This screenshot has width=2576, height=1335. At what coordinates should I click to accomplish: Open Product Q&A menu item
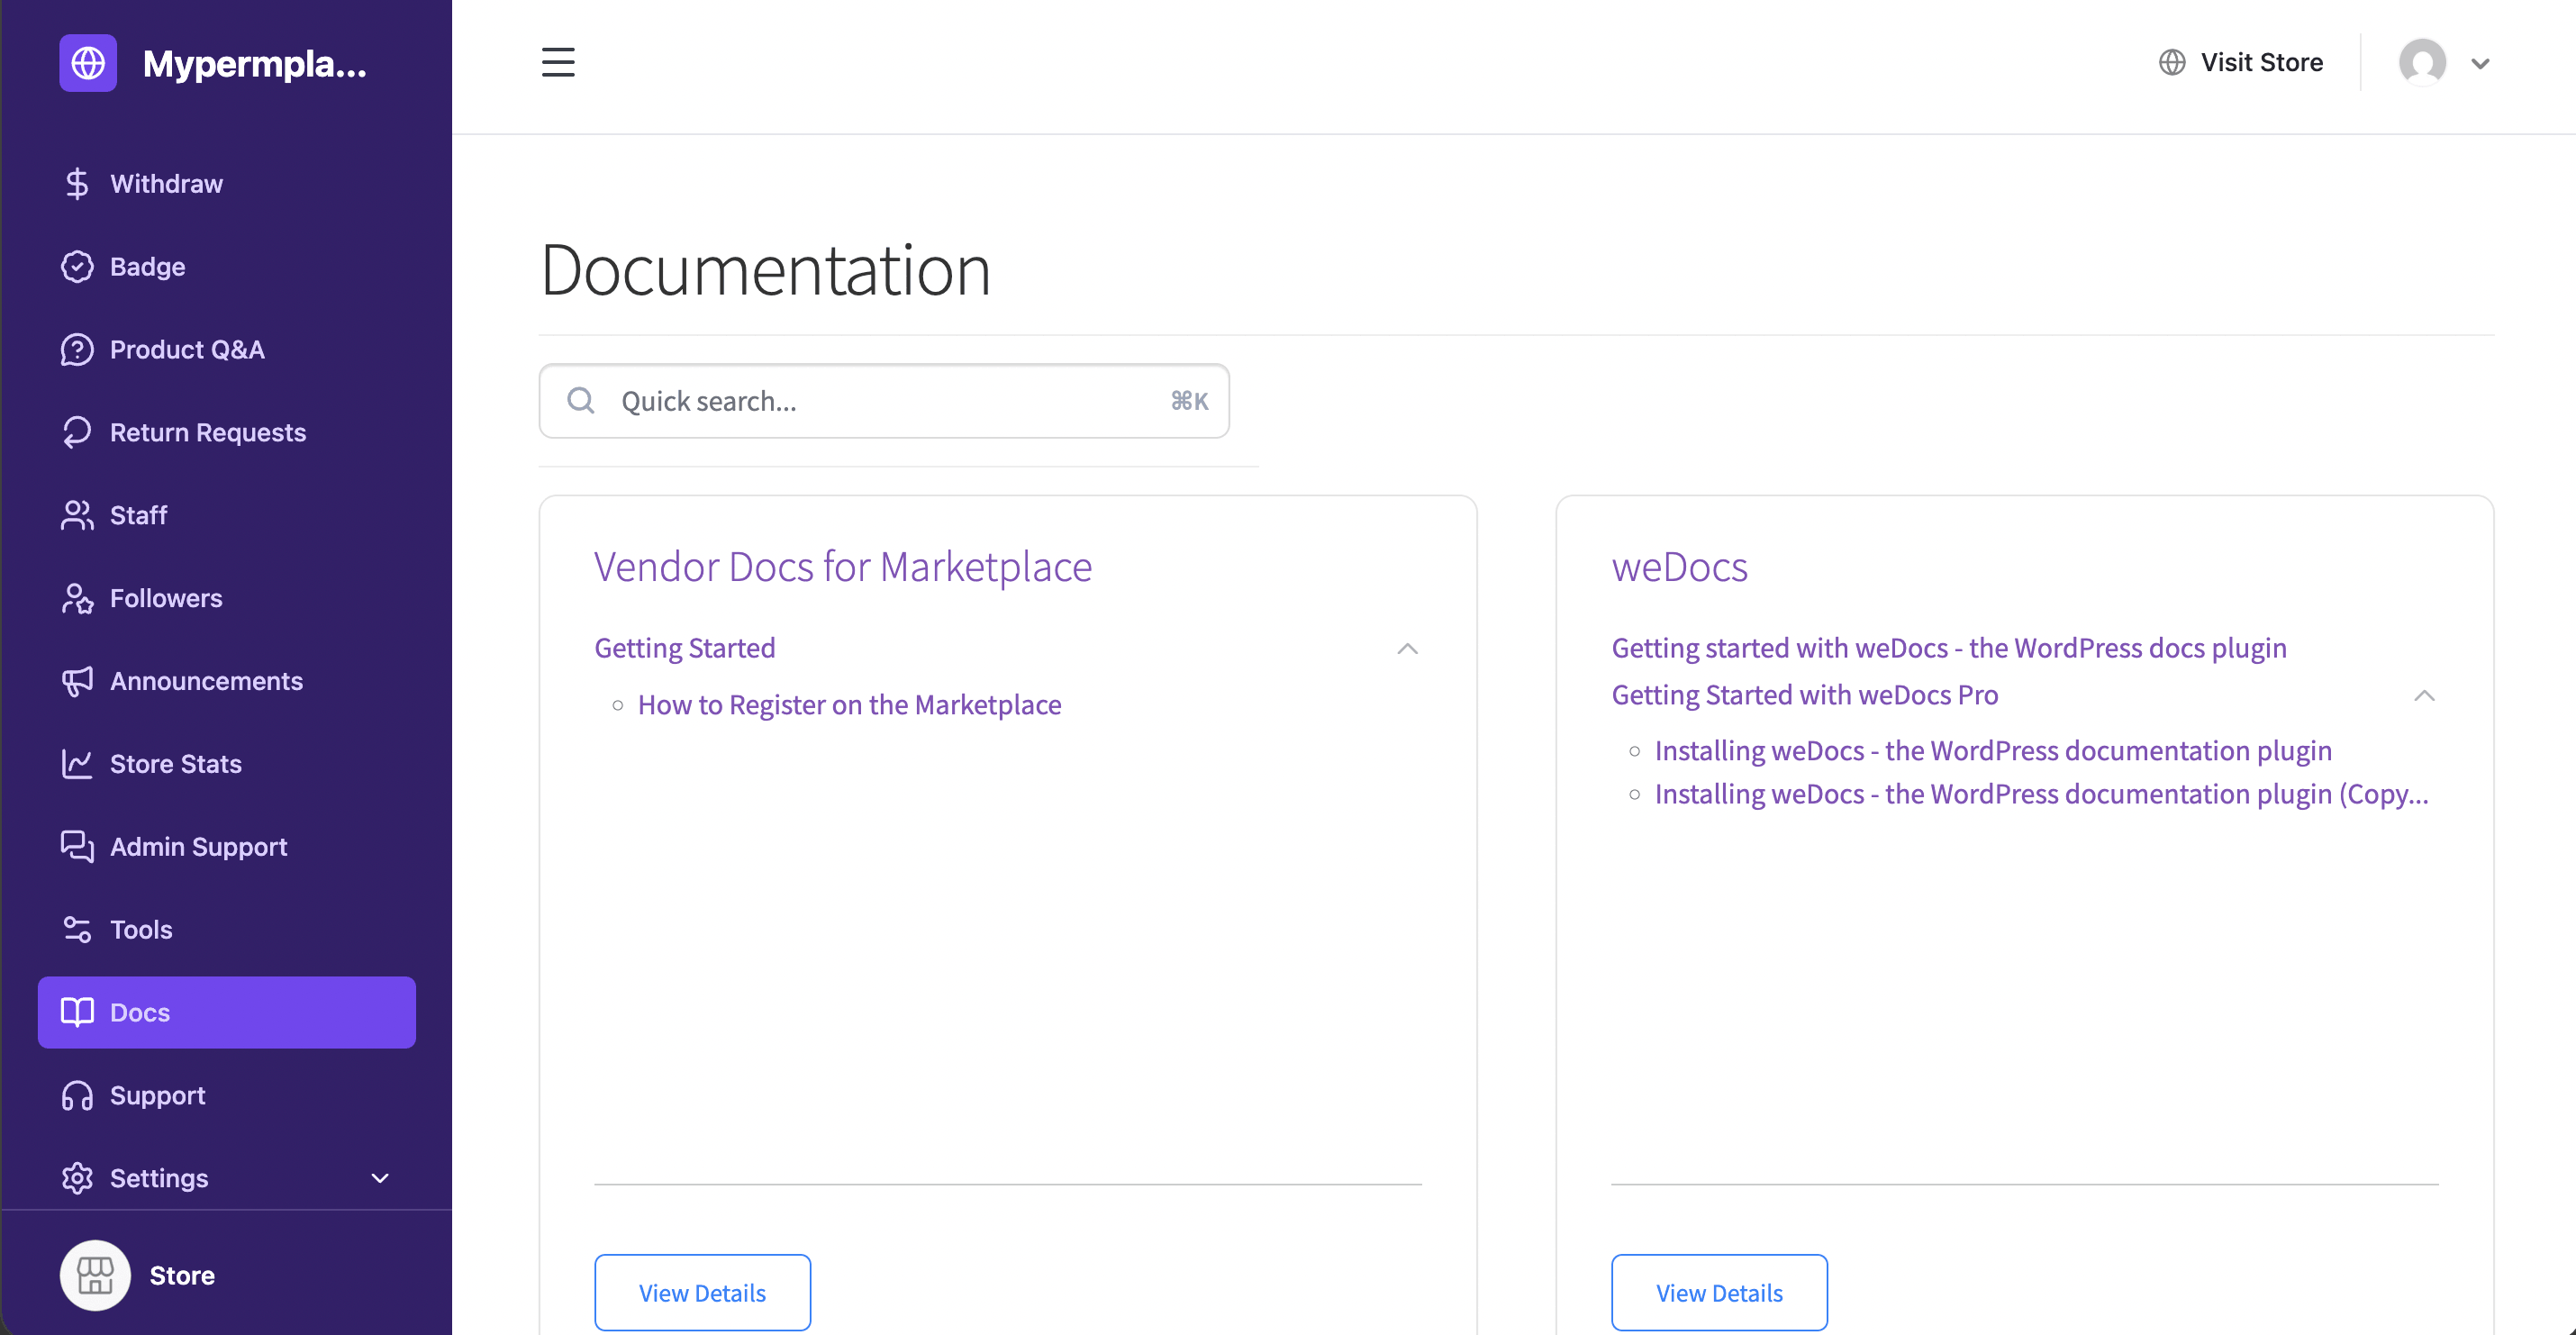227,350
